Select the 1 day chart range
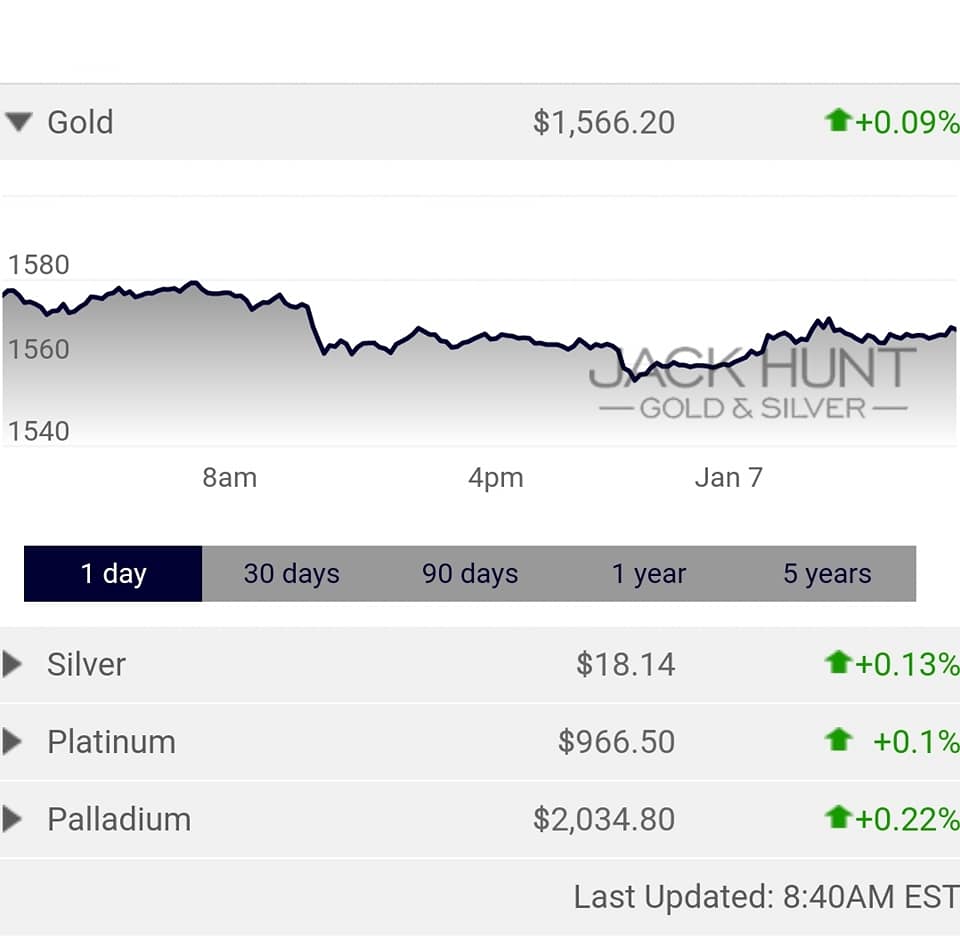The height and width of the screenshot is (948, 960). 113,574
